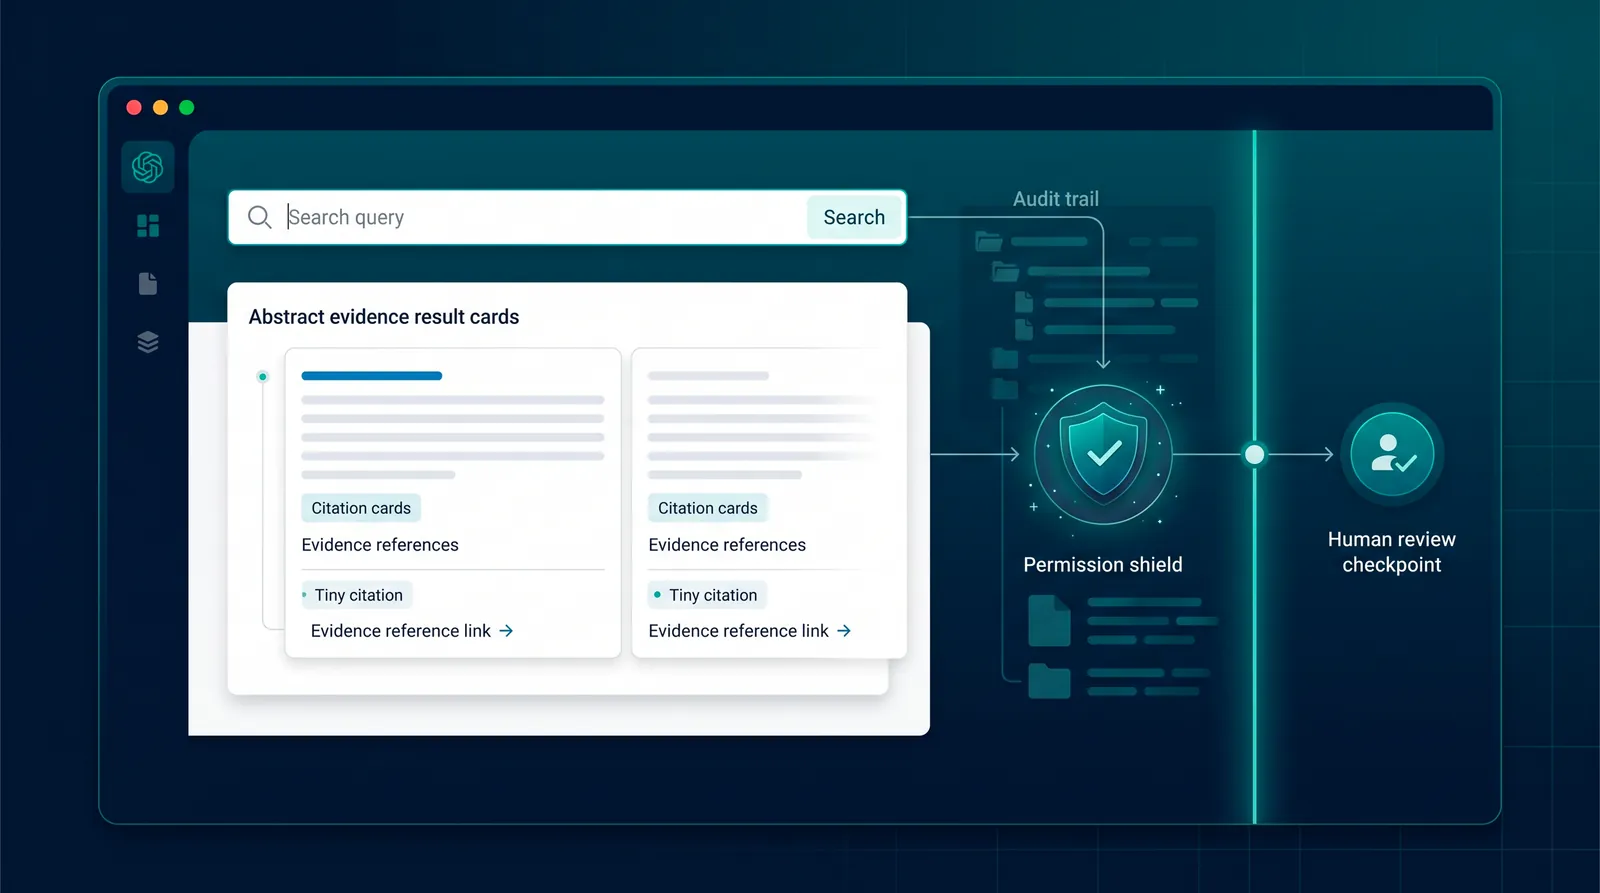This screenshot has height=893, width=1600.
Task: Click the Permission shield label
Action: coord(1103,565)
